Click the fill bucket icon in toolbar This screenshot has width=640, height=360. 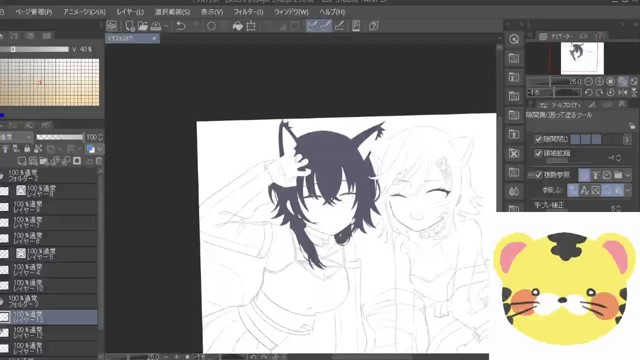(238, 26)
